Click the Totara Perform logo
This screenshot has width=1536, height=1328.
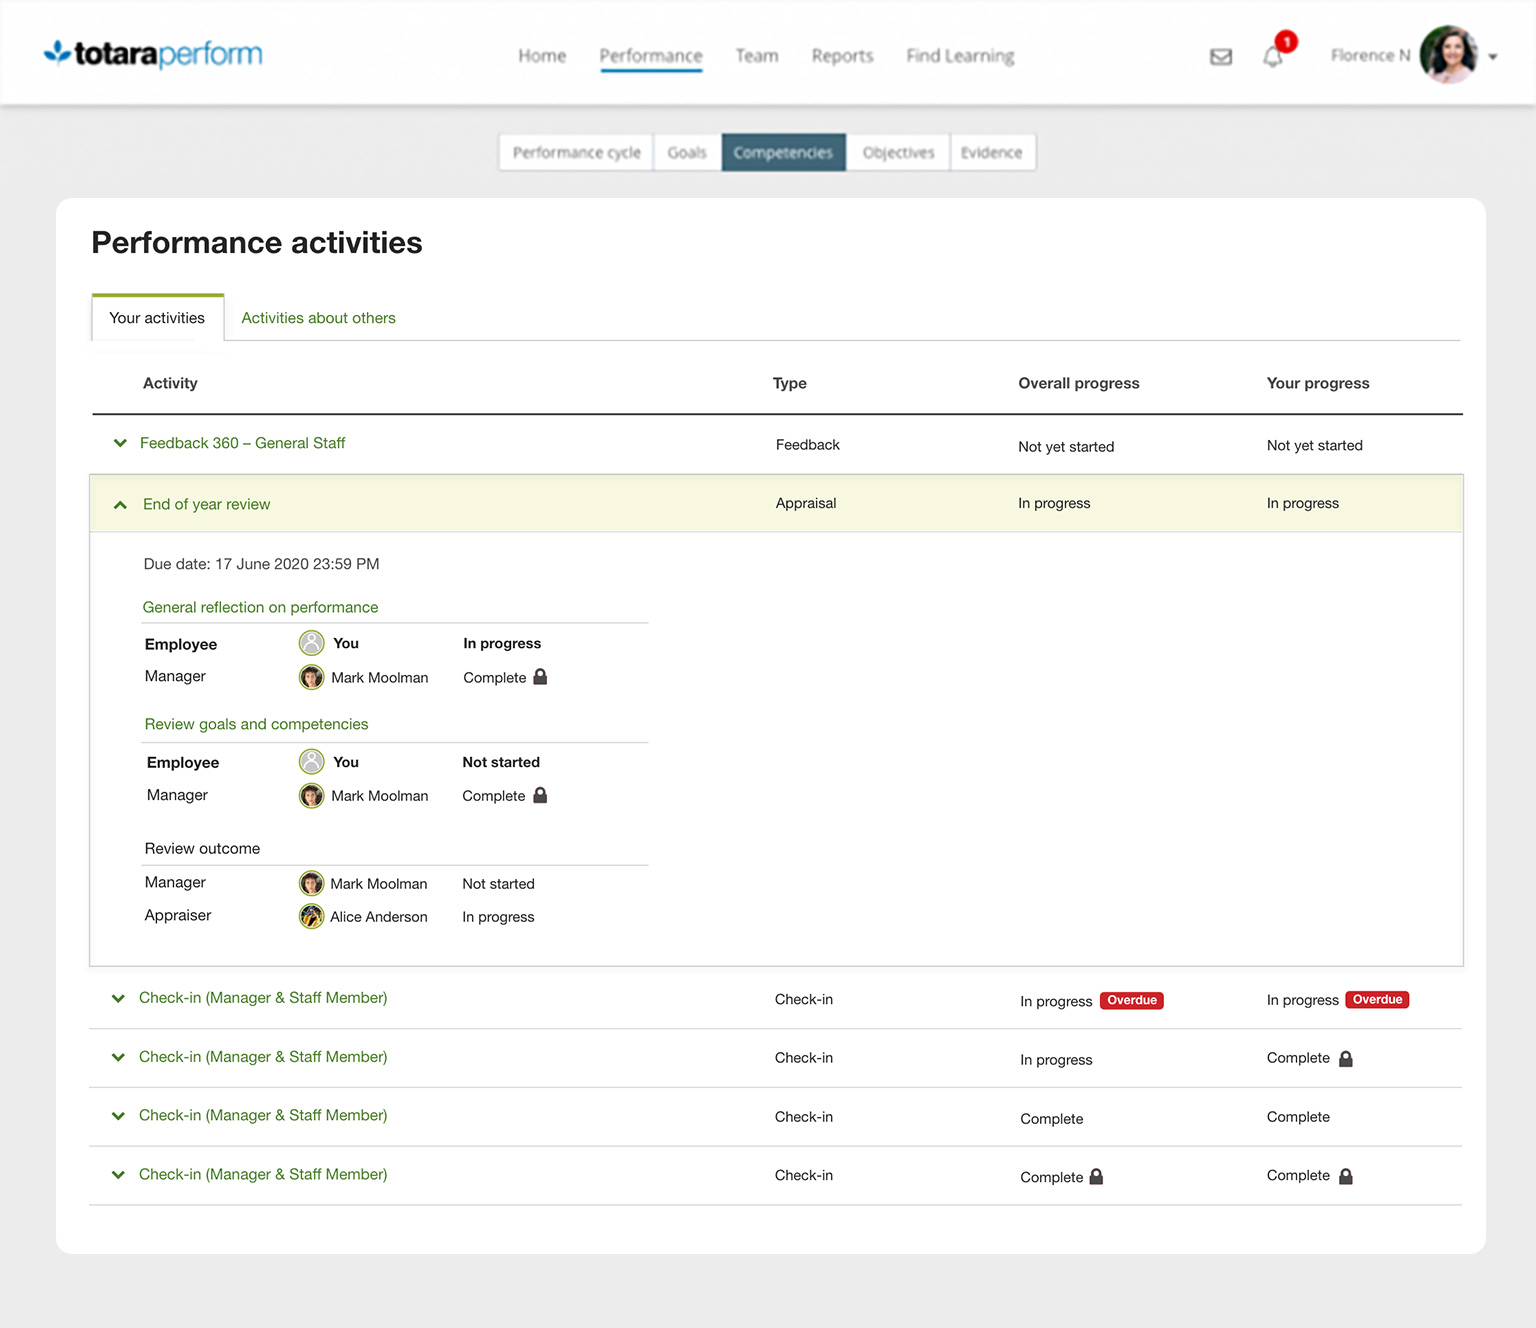tap(153, 53)
